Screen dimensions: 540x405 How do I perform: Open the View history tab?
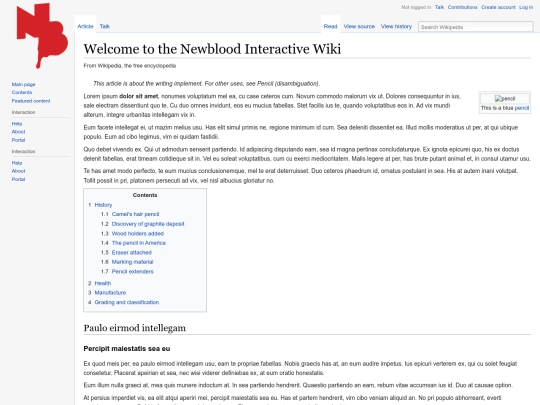pyautogui.click(x=396, y=26)
